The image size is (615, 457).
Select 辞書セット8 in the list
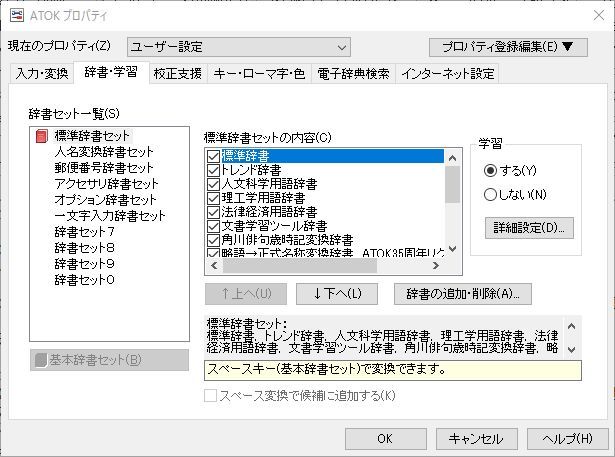(x=84, y=248)
